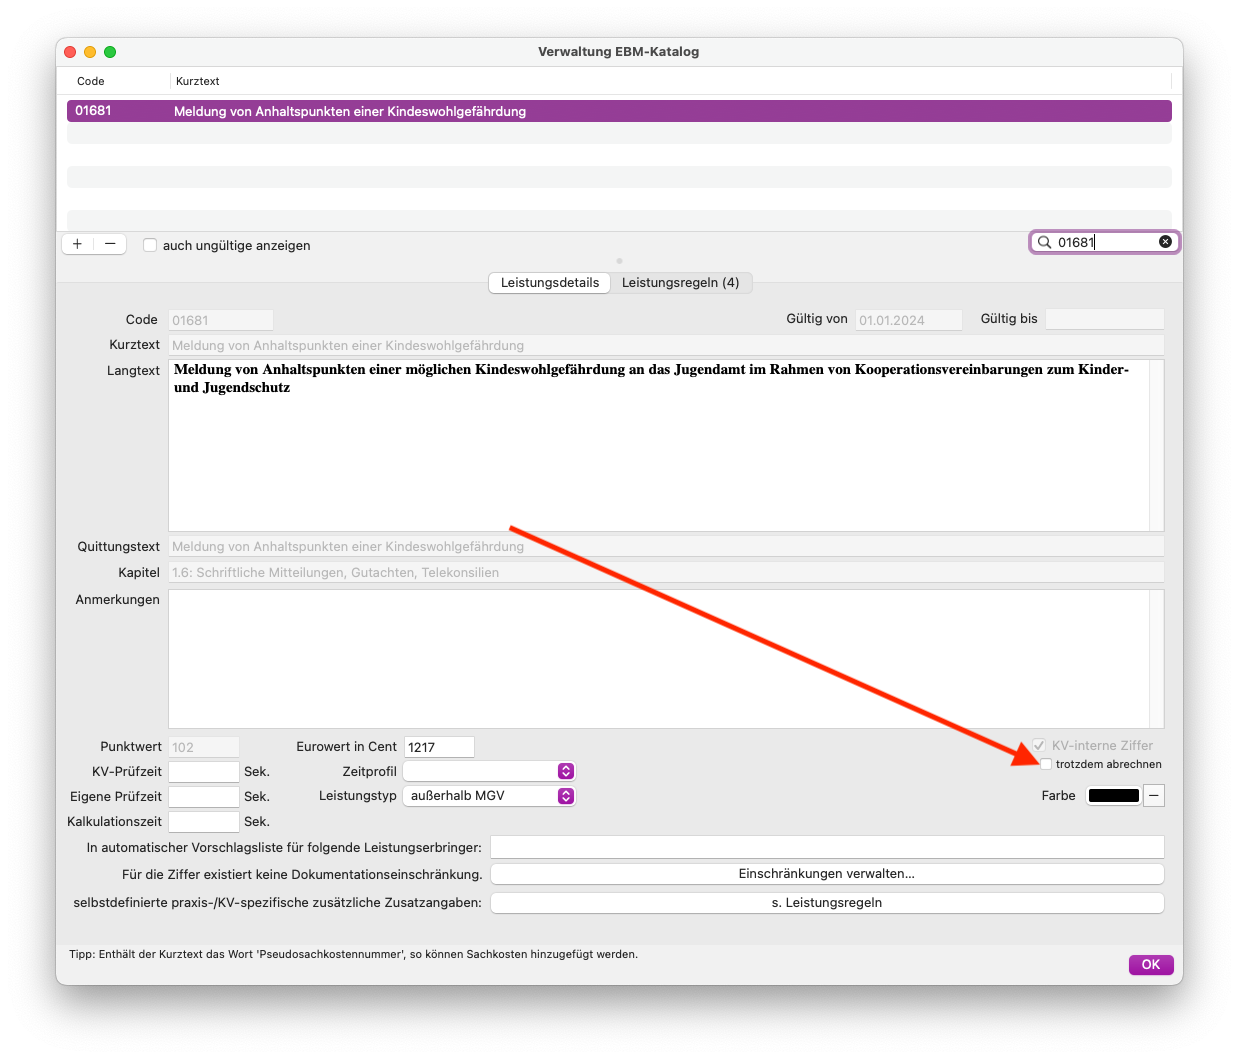Switch to the Leistungsregeln (4) tab
The height and width of the screenshot is (1059, 1239).
pos(681,283)
